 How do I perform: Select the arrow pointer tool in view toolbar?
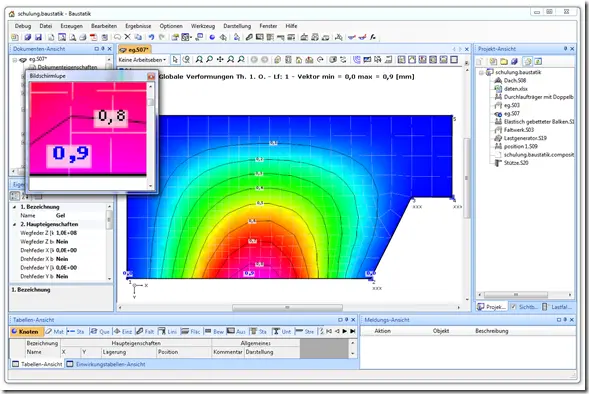click(x=175, y=60)
